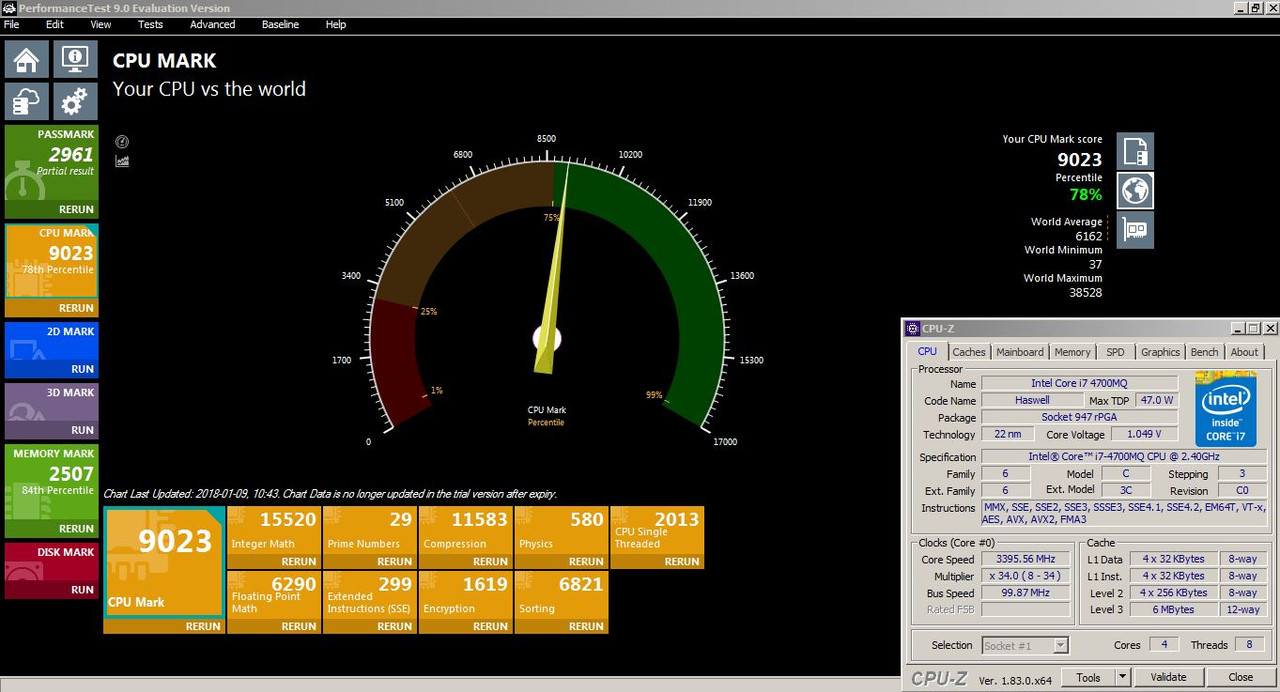Switch to CPU-Z About tab
Screen dimensions: 1280x692
click(1245, 352)
